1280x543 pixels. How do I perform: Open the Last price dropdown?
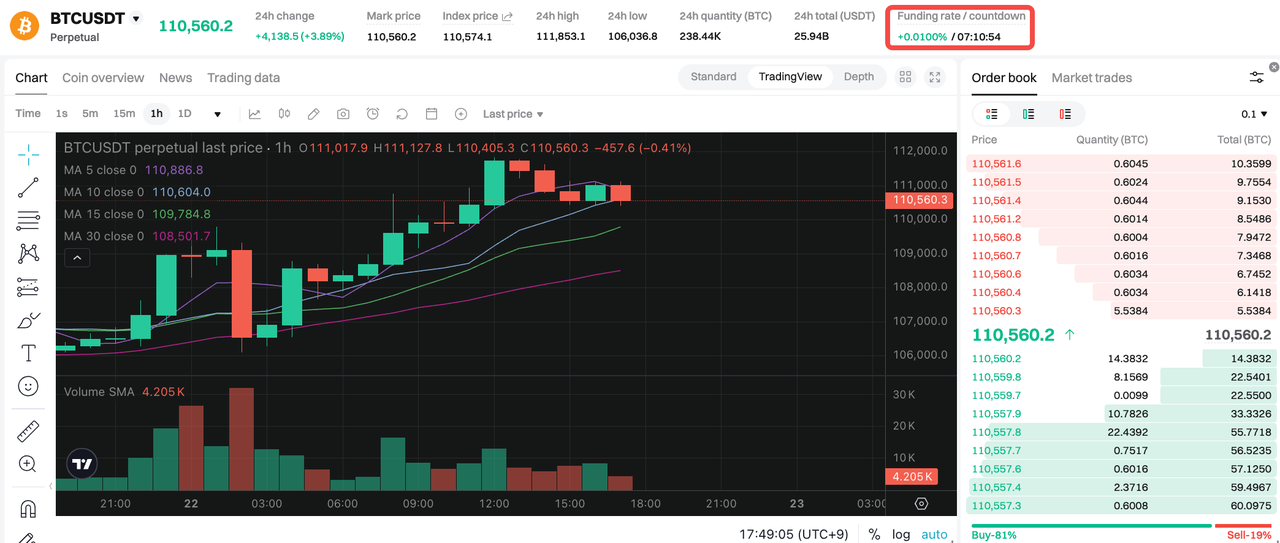point(513,114)
